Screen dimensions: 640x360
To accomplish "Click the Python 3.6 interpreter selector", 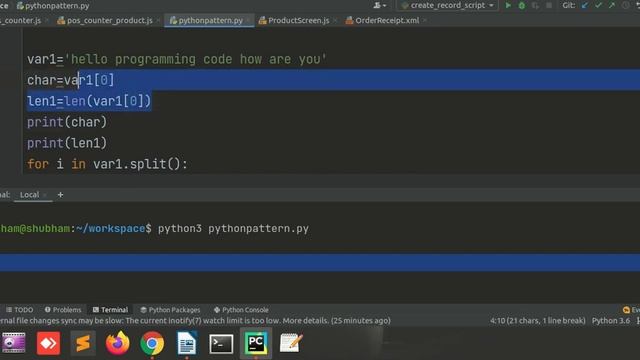I will tap(611, 321).
